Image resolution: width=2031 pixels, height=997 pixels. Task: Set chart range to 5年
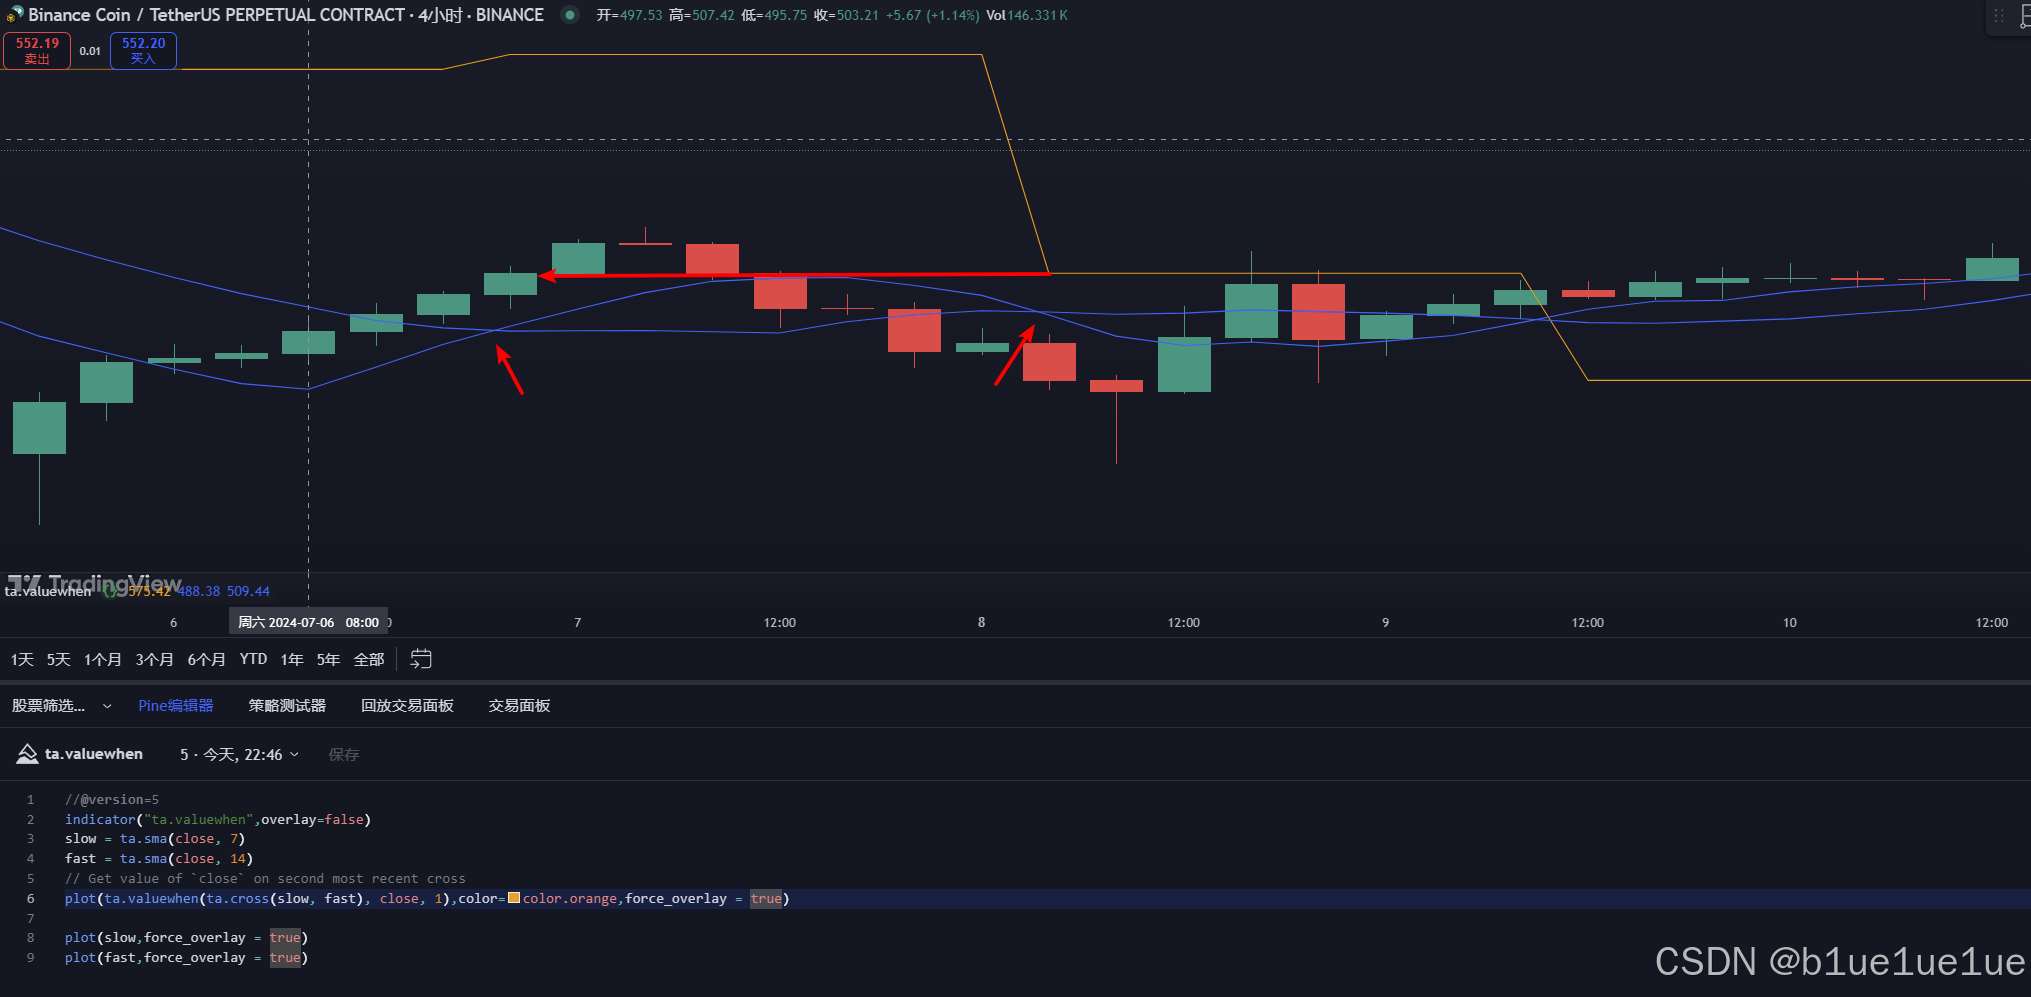coord(328,659)
